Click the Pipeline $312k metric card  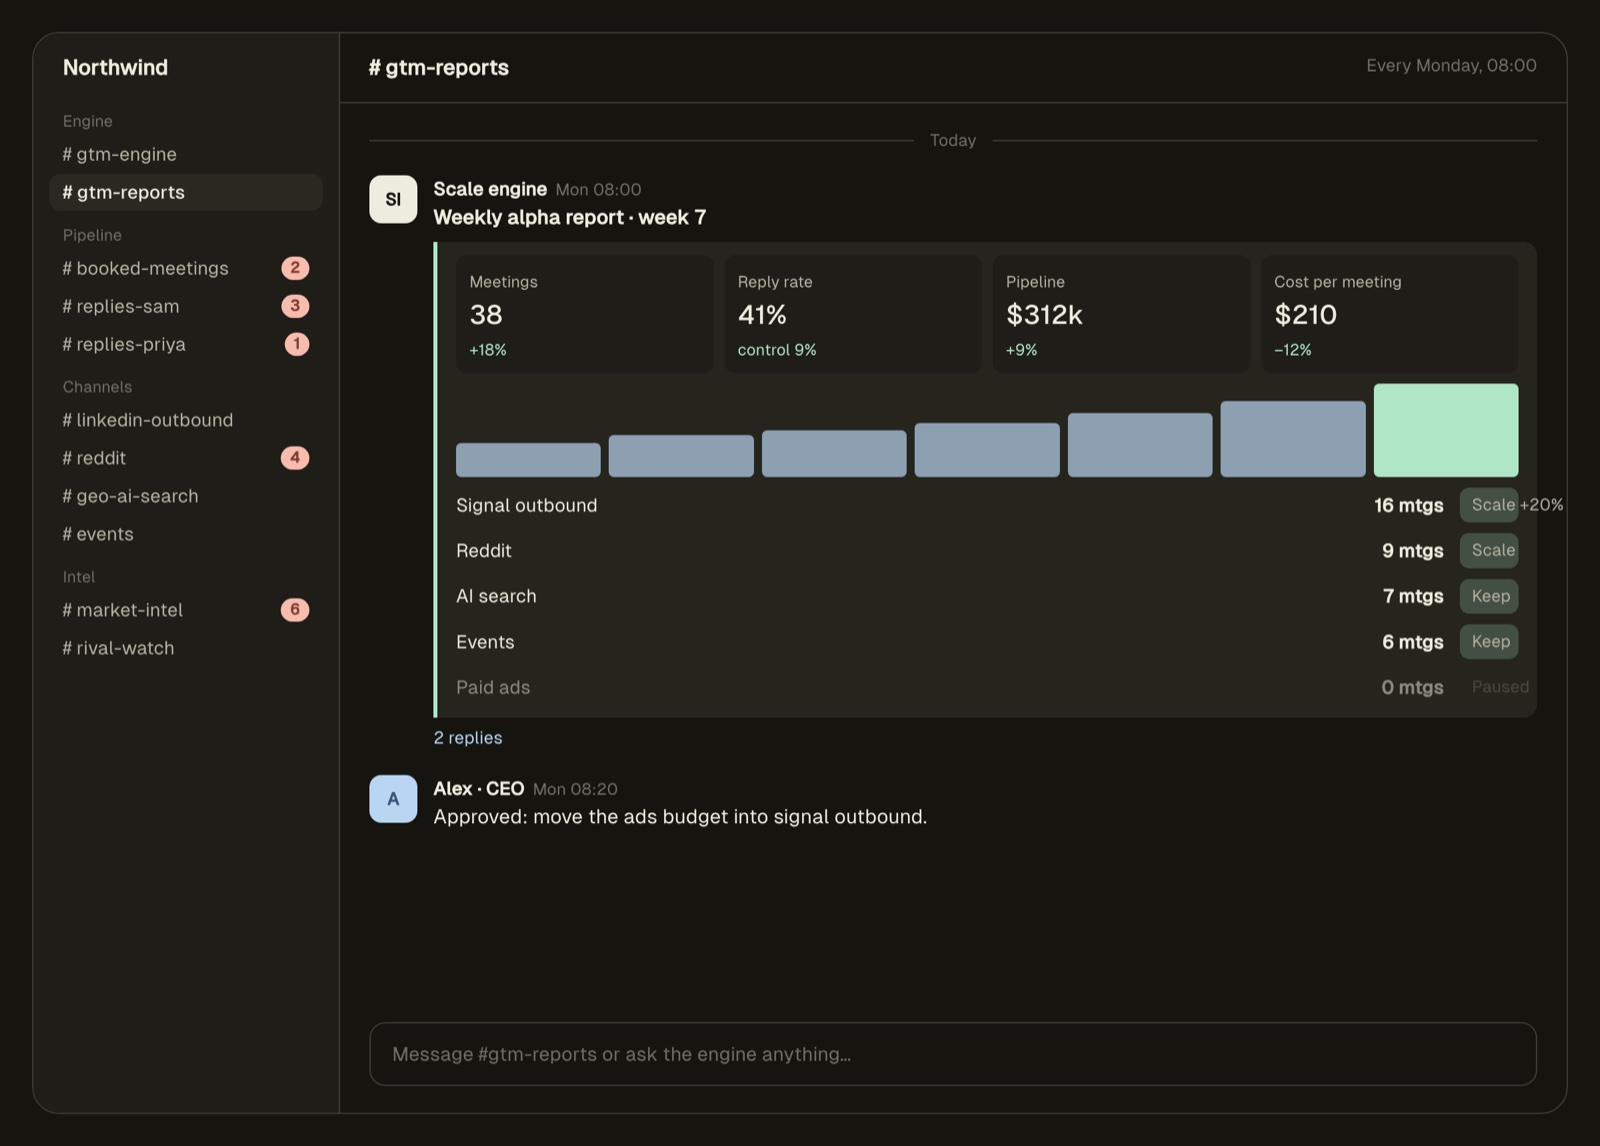click(1121, 314)
